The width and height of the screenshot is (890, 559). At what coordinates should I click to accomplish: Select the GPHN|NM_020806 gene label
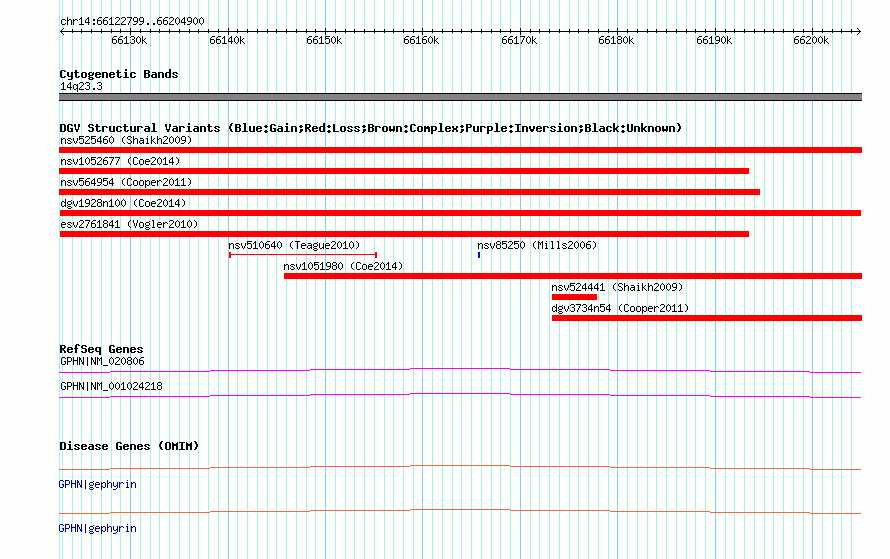point(102,361)
